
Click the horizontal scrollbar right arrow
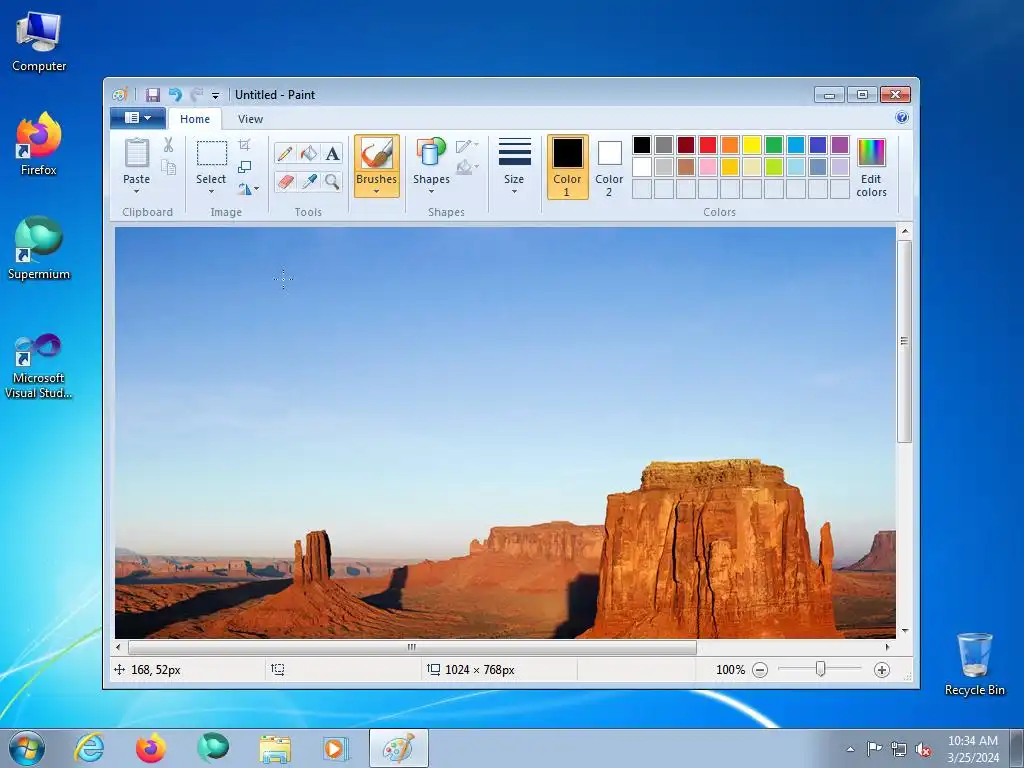887,647
